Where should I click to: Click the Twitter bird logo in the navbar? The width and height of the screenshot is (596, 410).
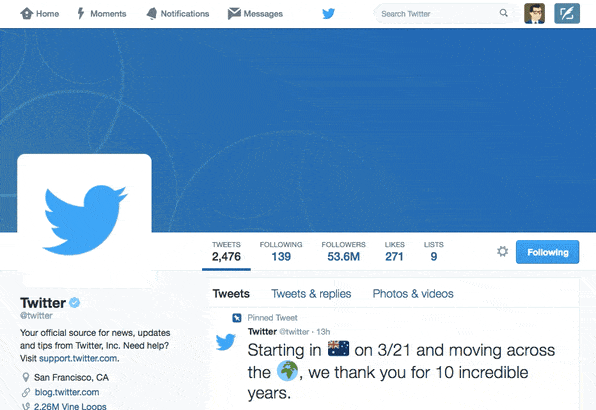coord(328,14)
